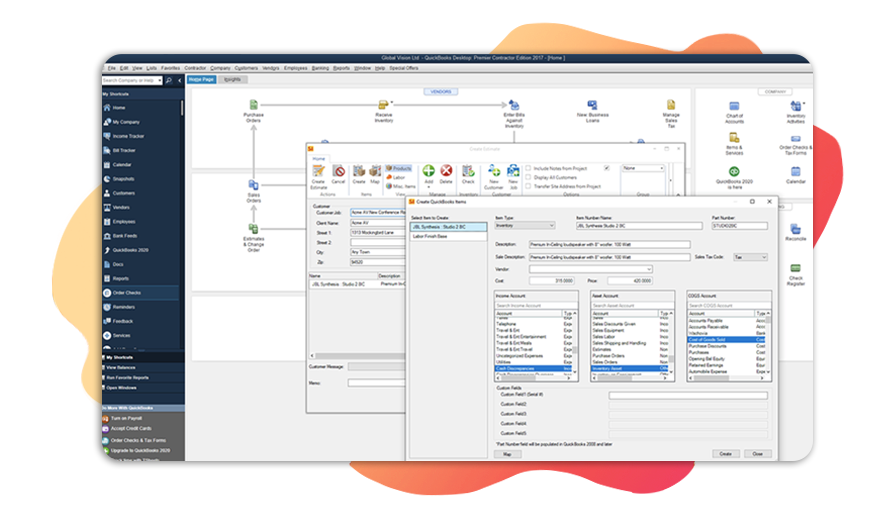Switch to Home Page tab
The width and height of the screenshot is (872, 519).
(201, 80)
